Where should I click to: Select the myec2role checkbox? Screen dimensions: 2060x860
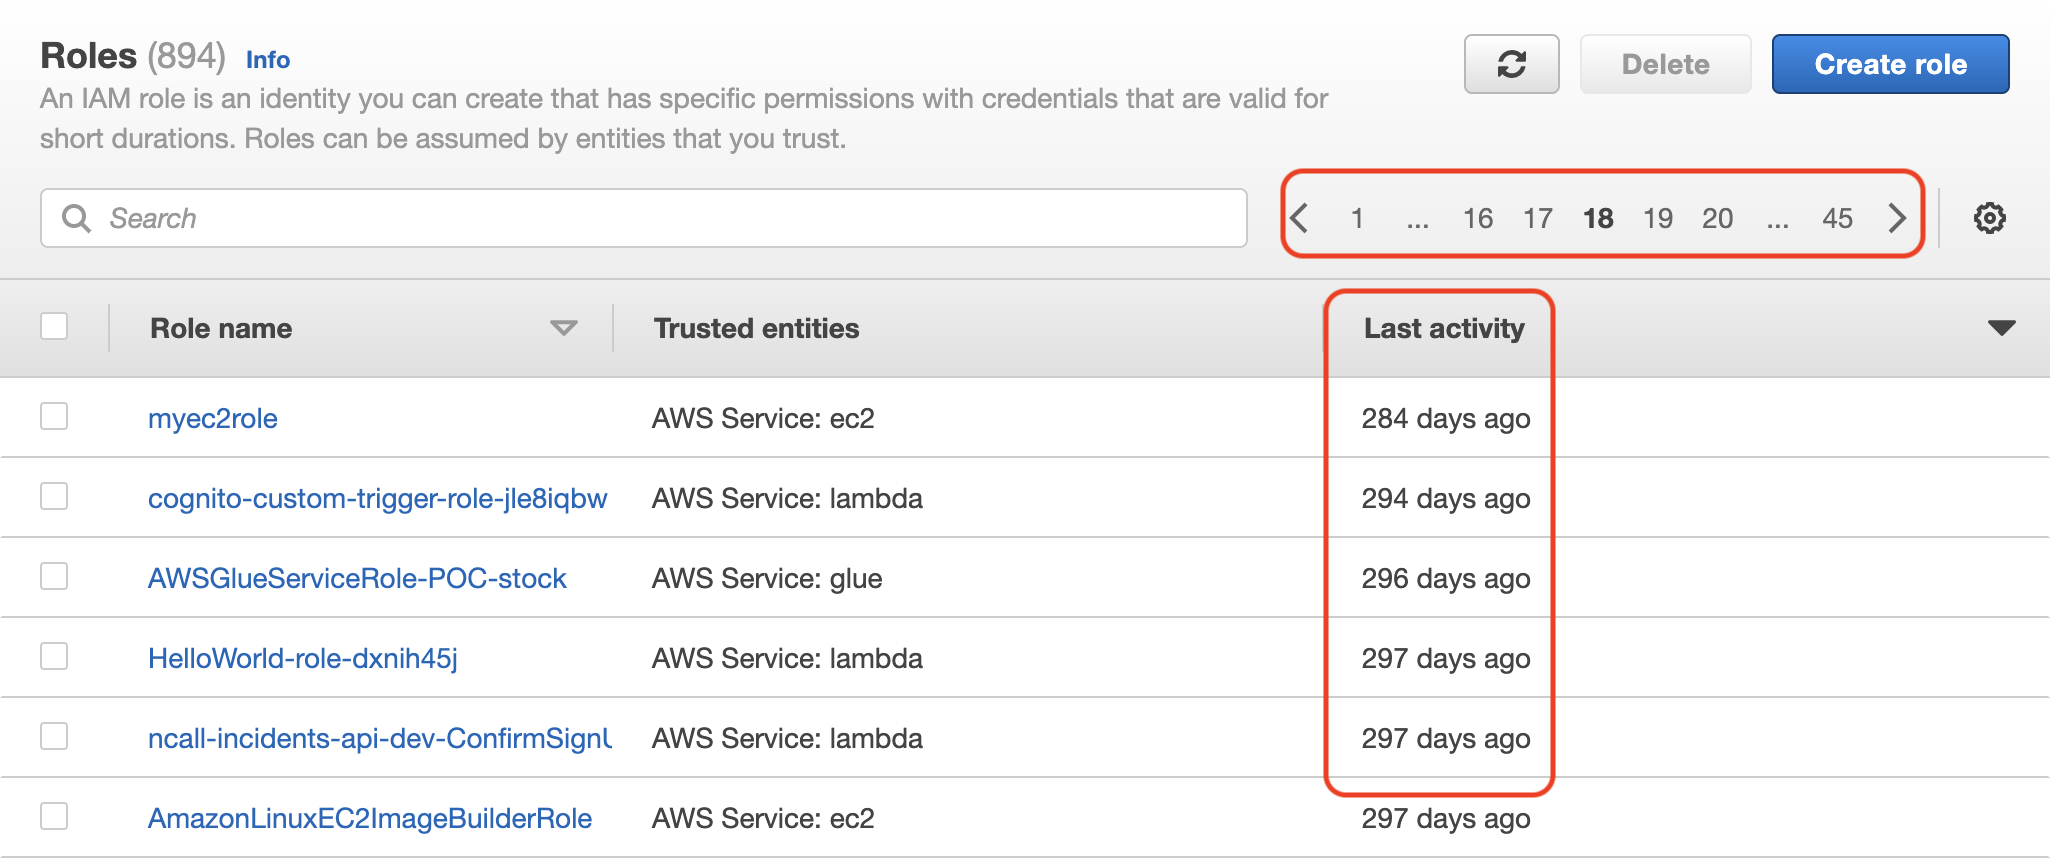point(54,416)
